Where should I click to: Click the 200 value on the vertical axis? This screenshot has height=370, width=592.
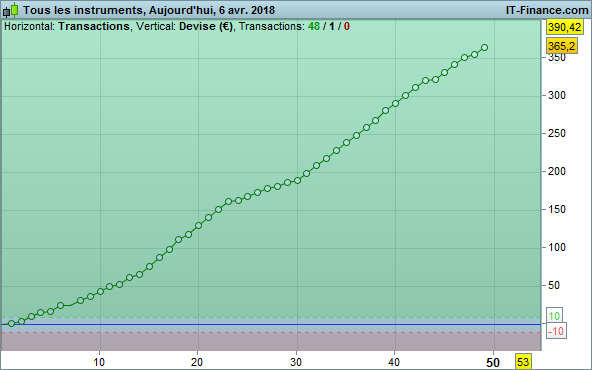[x=557, y=171]
